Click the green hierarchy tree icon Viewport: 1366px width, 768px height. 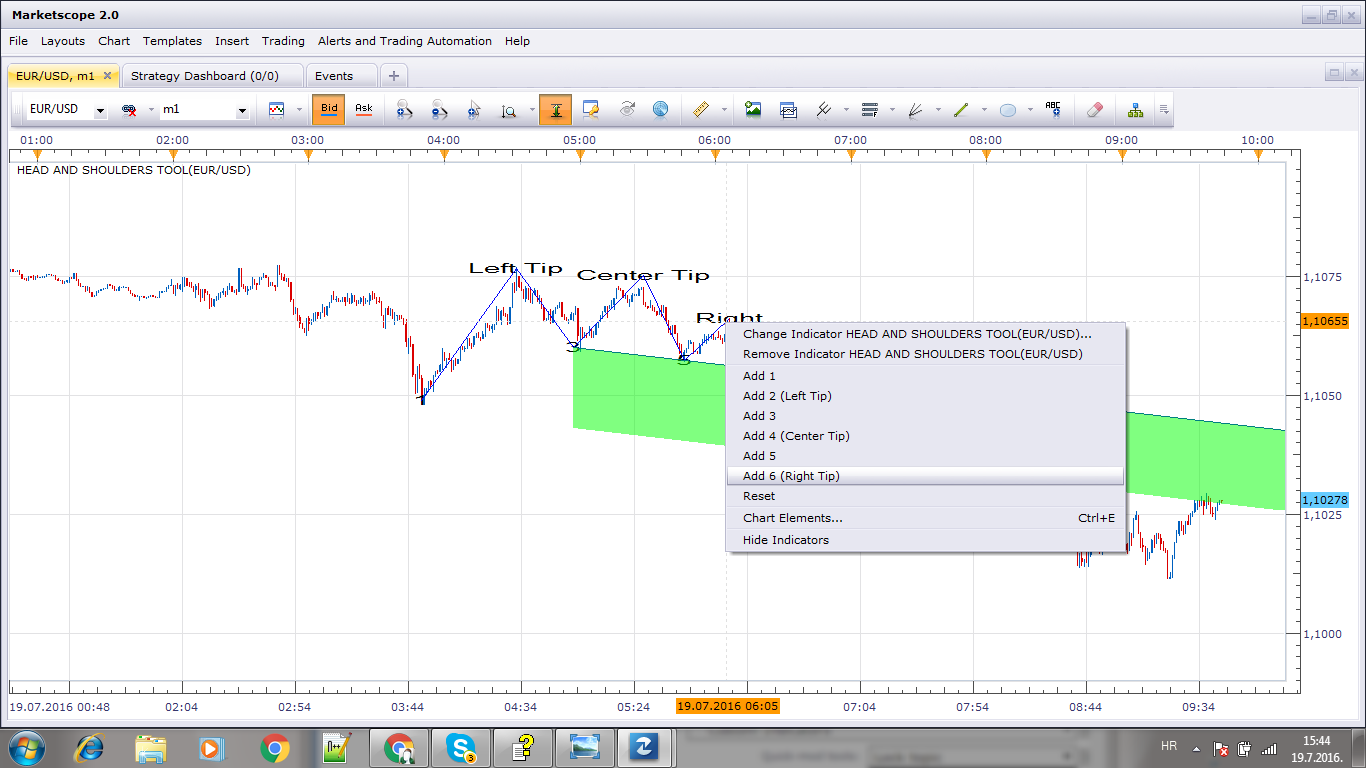[1135, 109]
